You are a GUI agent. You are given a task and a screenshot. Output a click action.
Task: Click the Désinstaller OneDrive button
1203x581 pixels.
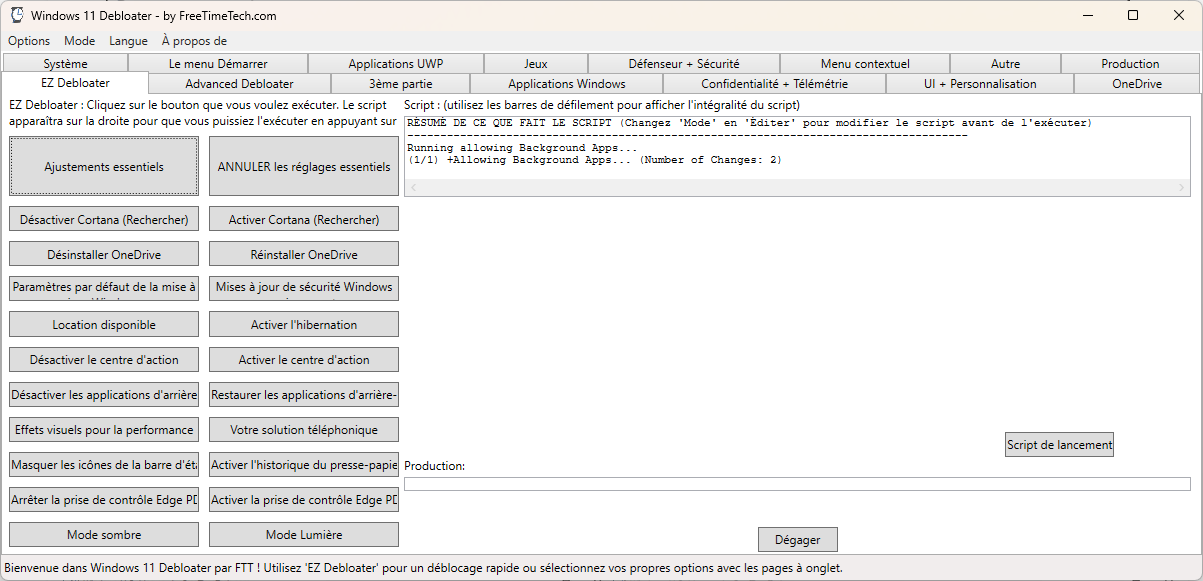point(104,254)
